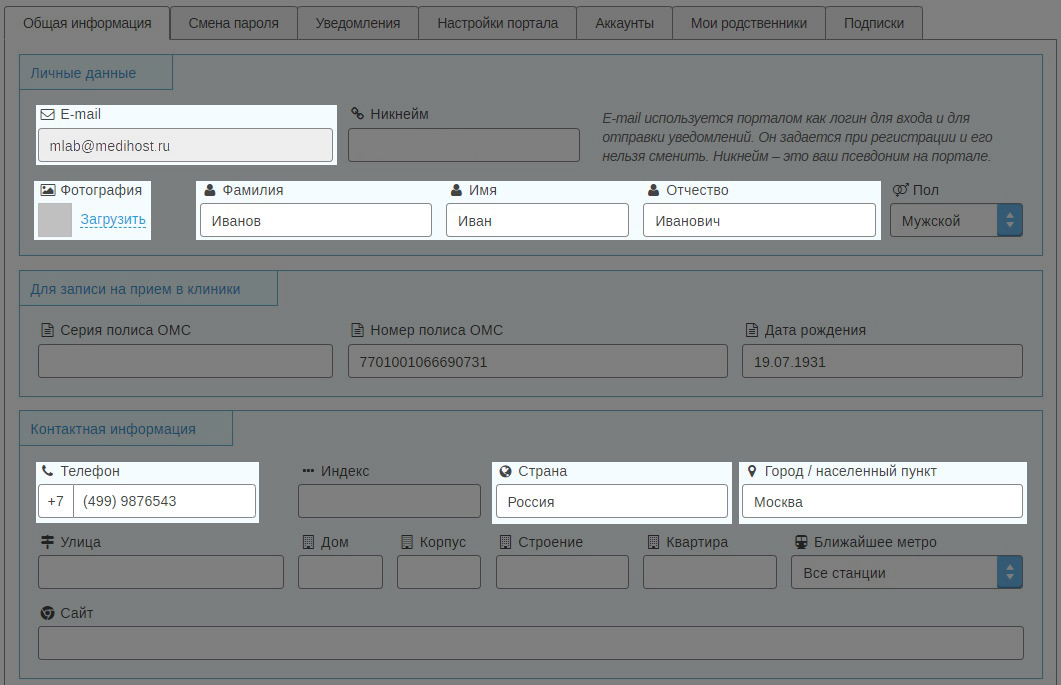Viewport: 1061px width, 685px height.
Task: Click the map pin icon beside Город
Action: [752, 471]
